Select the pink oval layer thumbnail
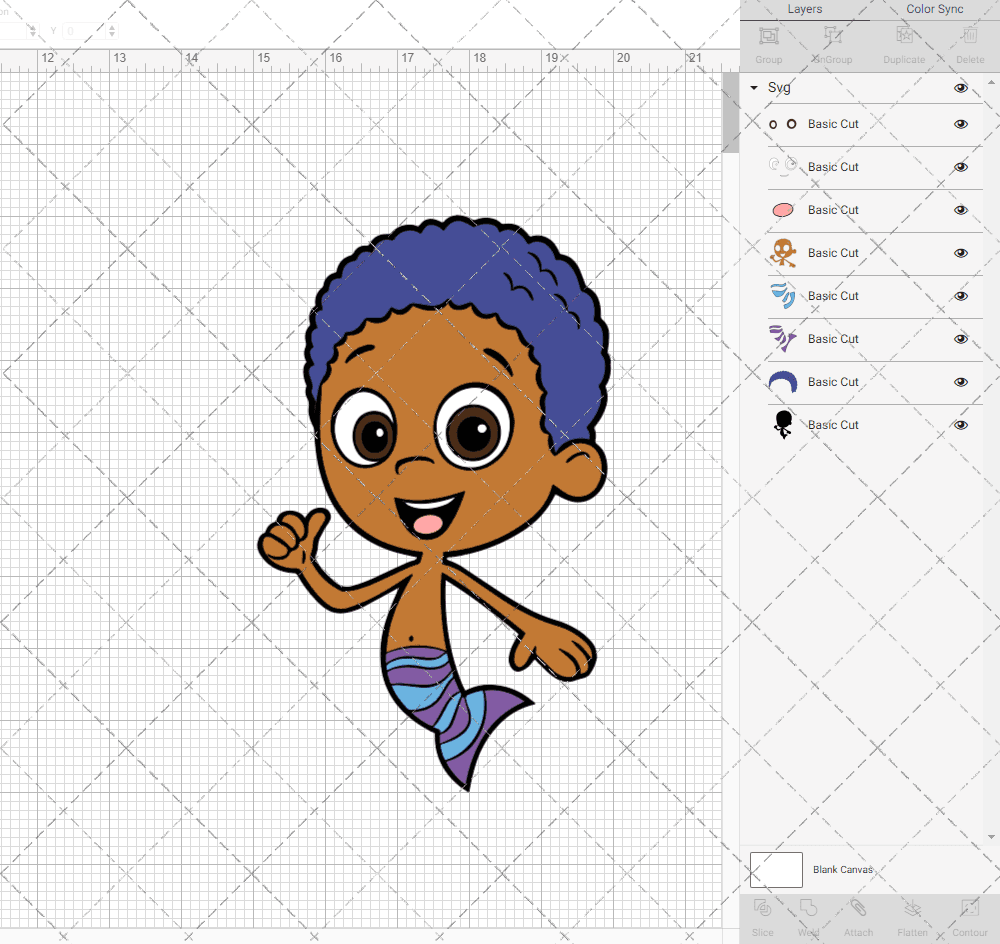 tap(783, 210)
